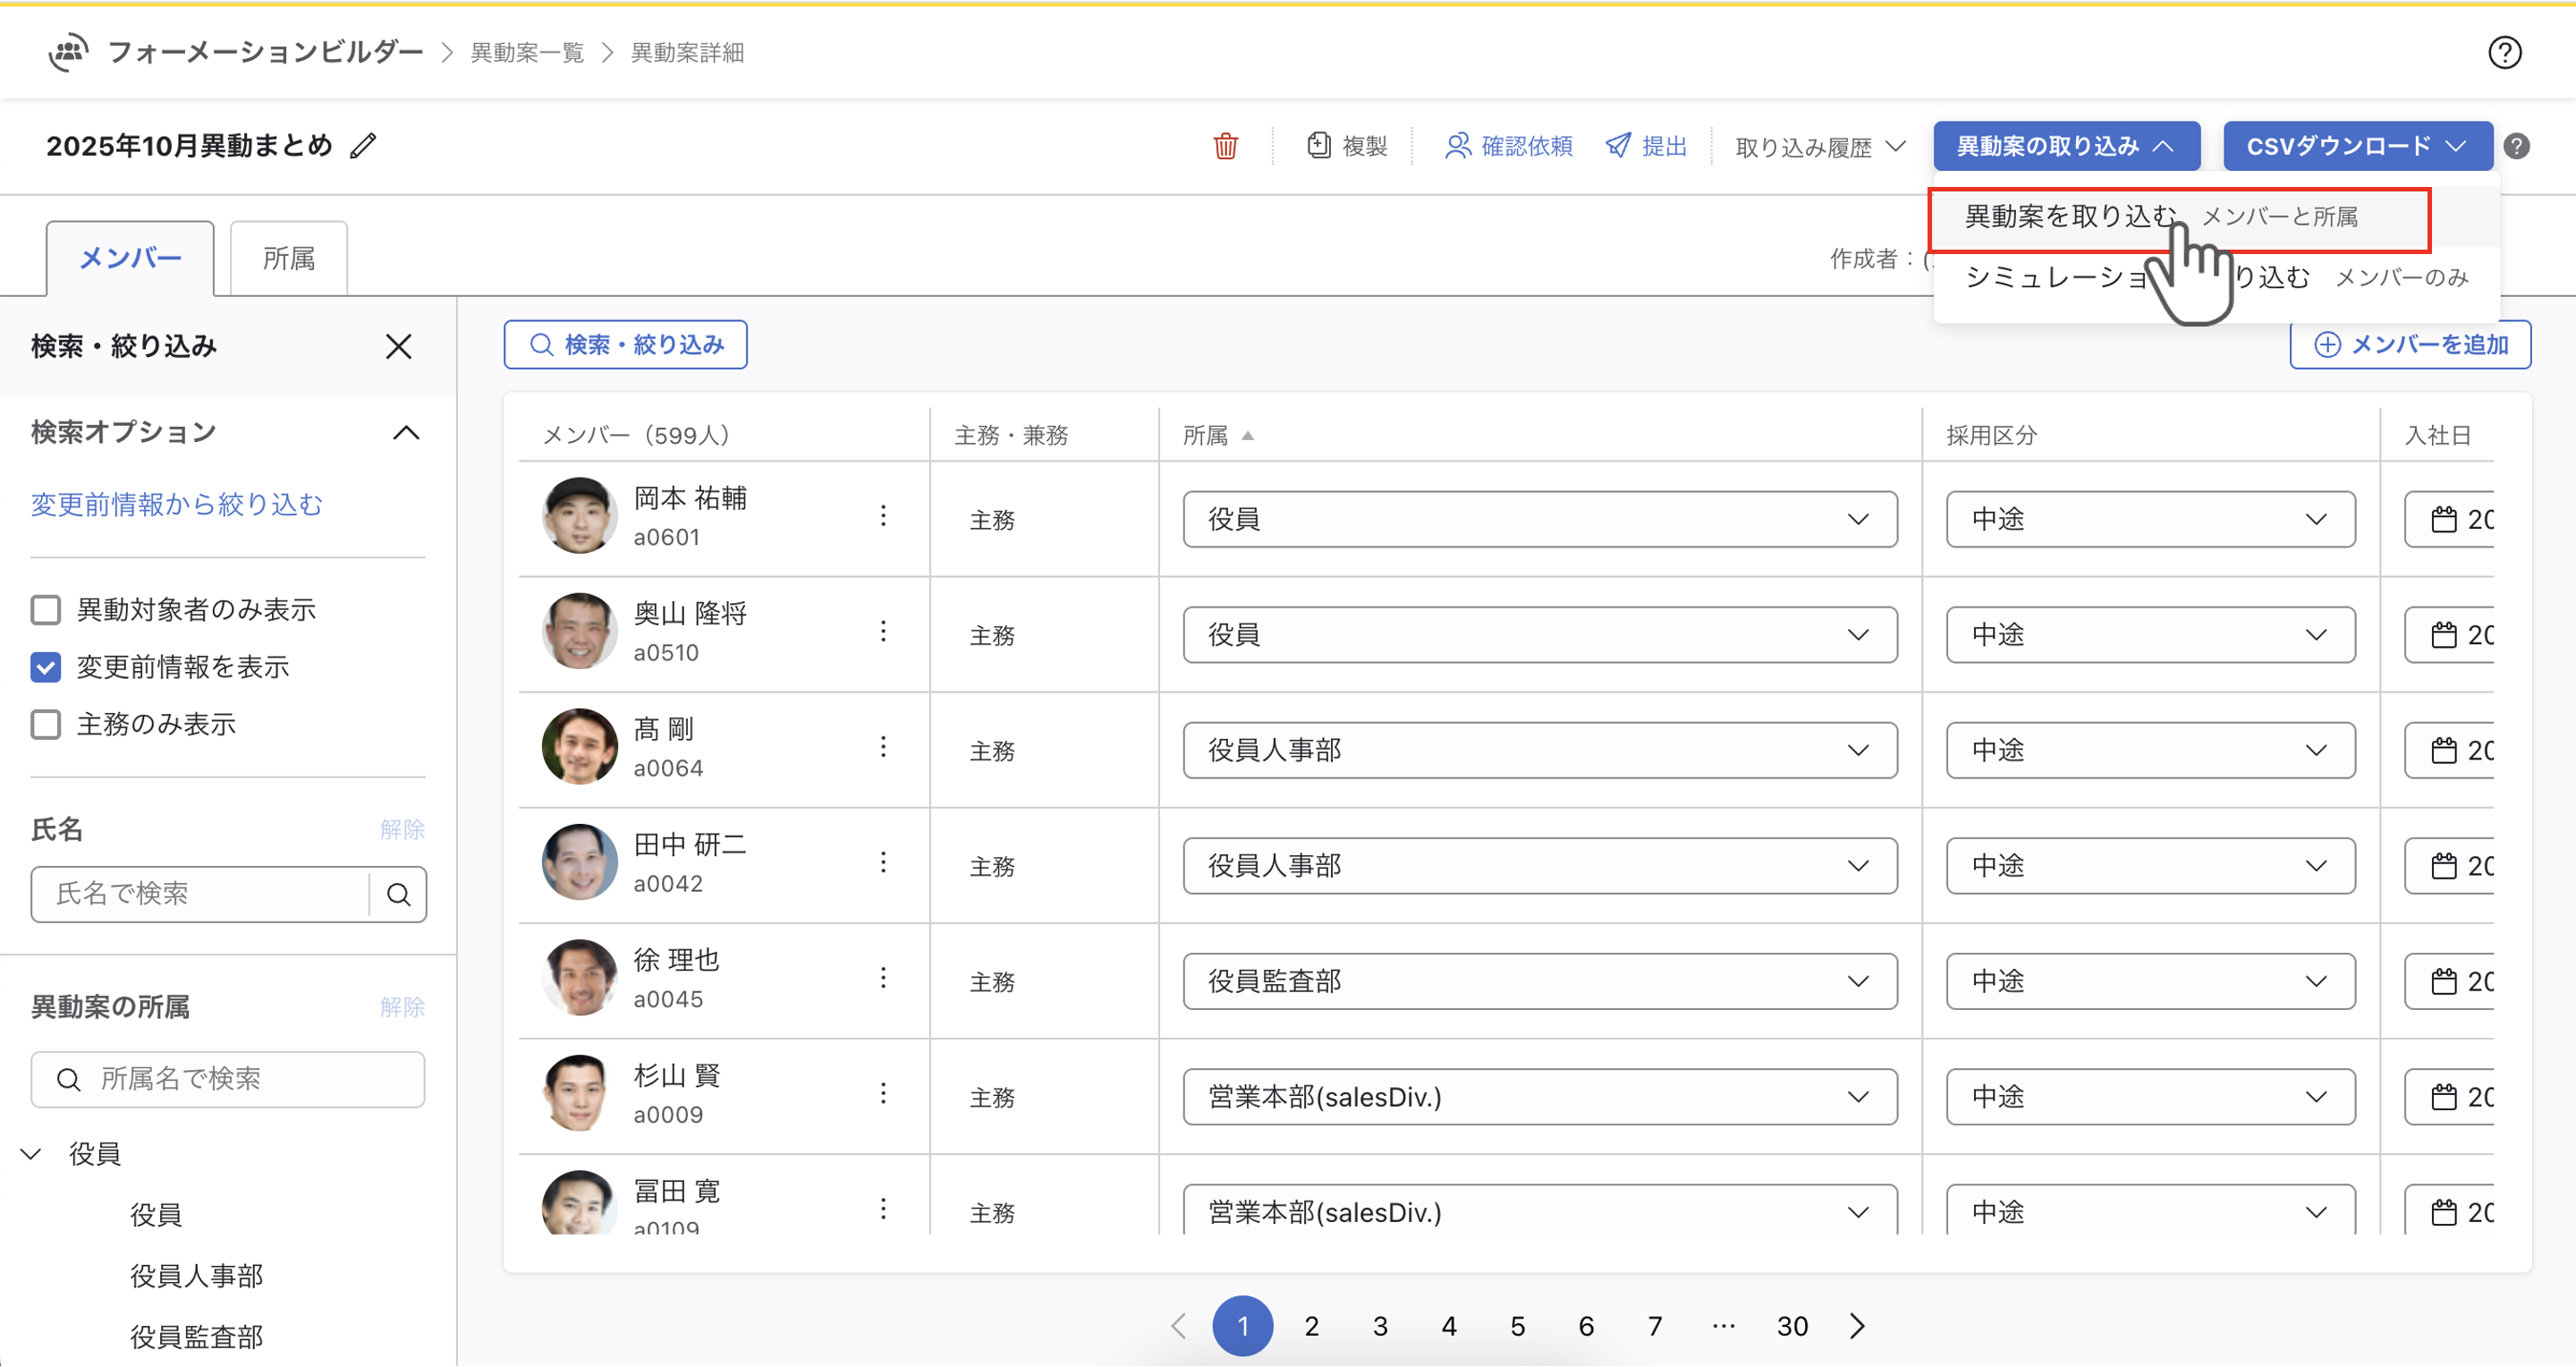This screenshot has height=1367, width=2576.
Task: Click the 複製 duplicate icon
Action: tap(1319, 146)
